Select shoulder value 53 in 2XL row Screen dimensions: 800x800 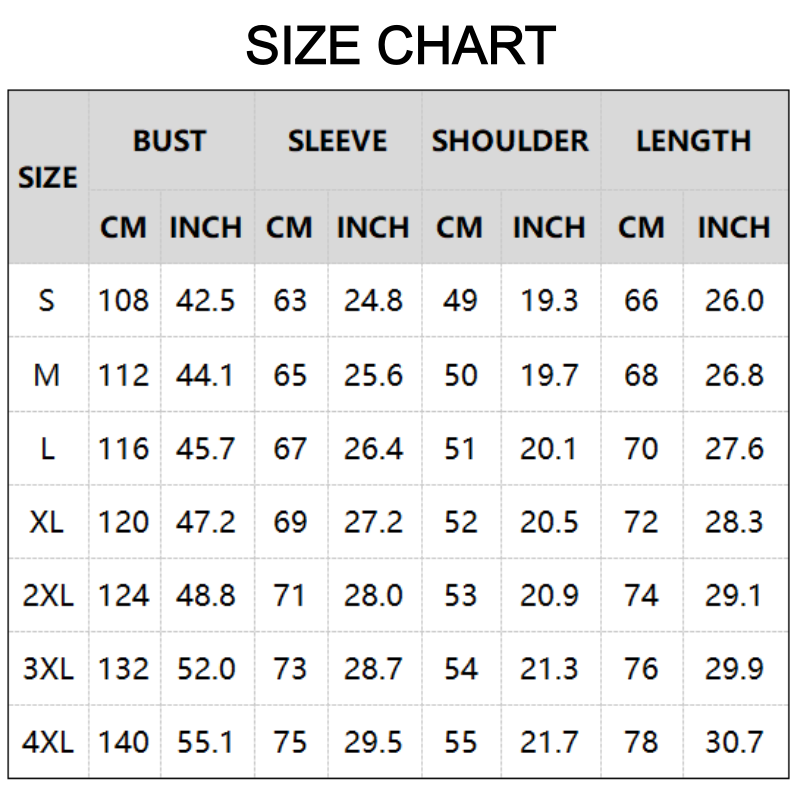460,595
